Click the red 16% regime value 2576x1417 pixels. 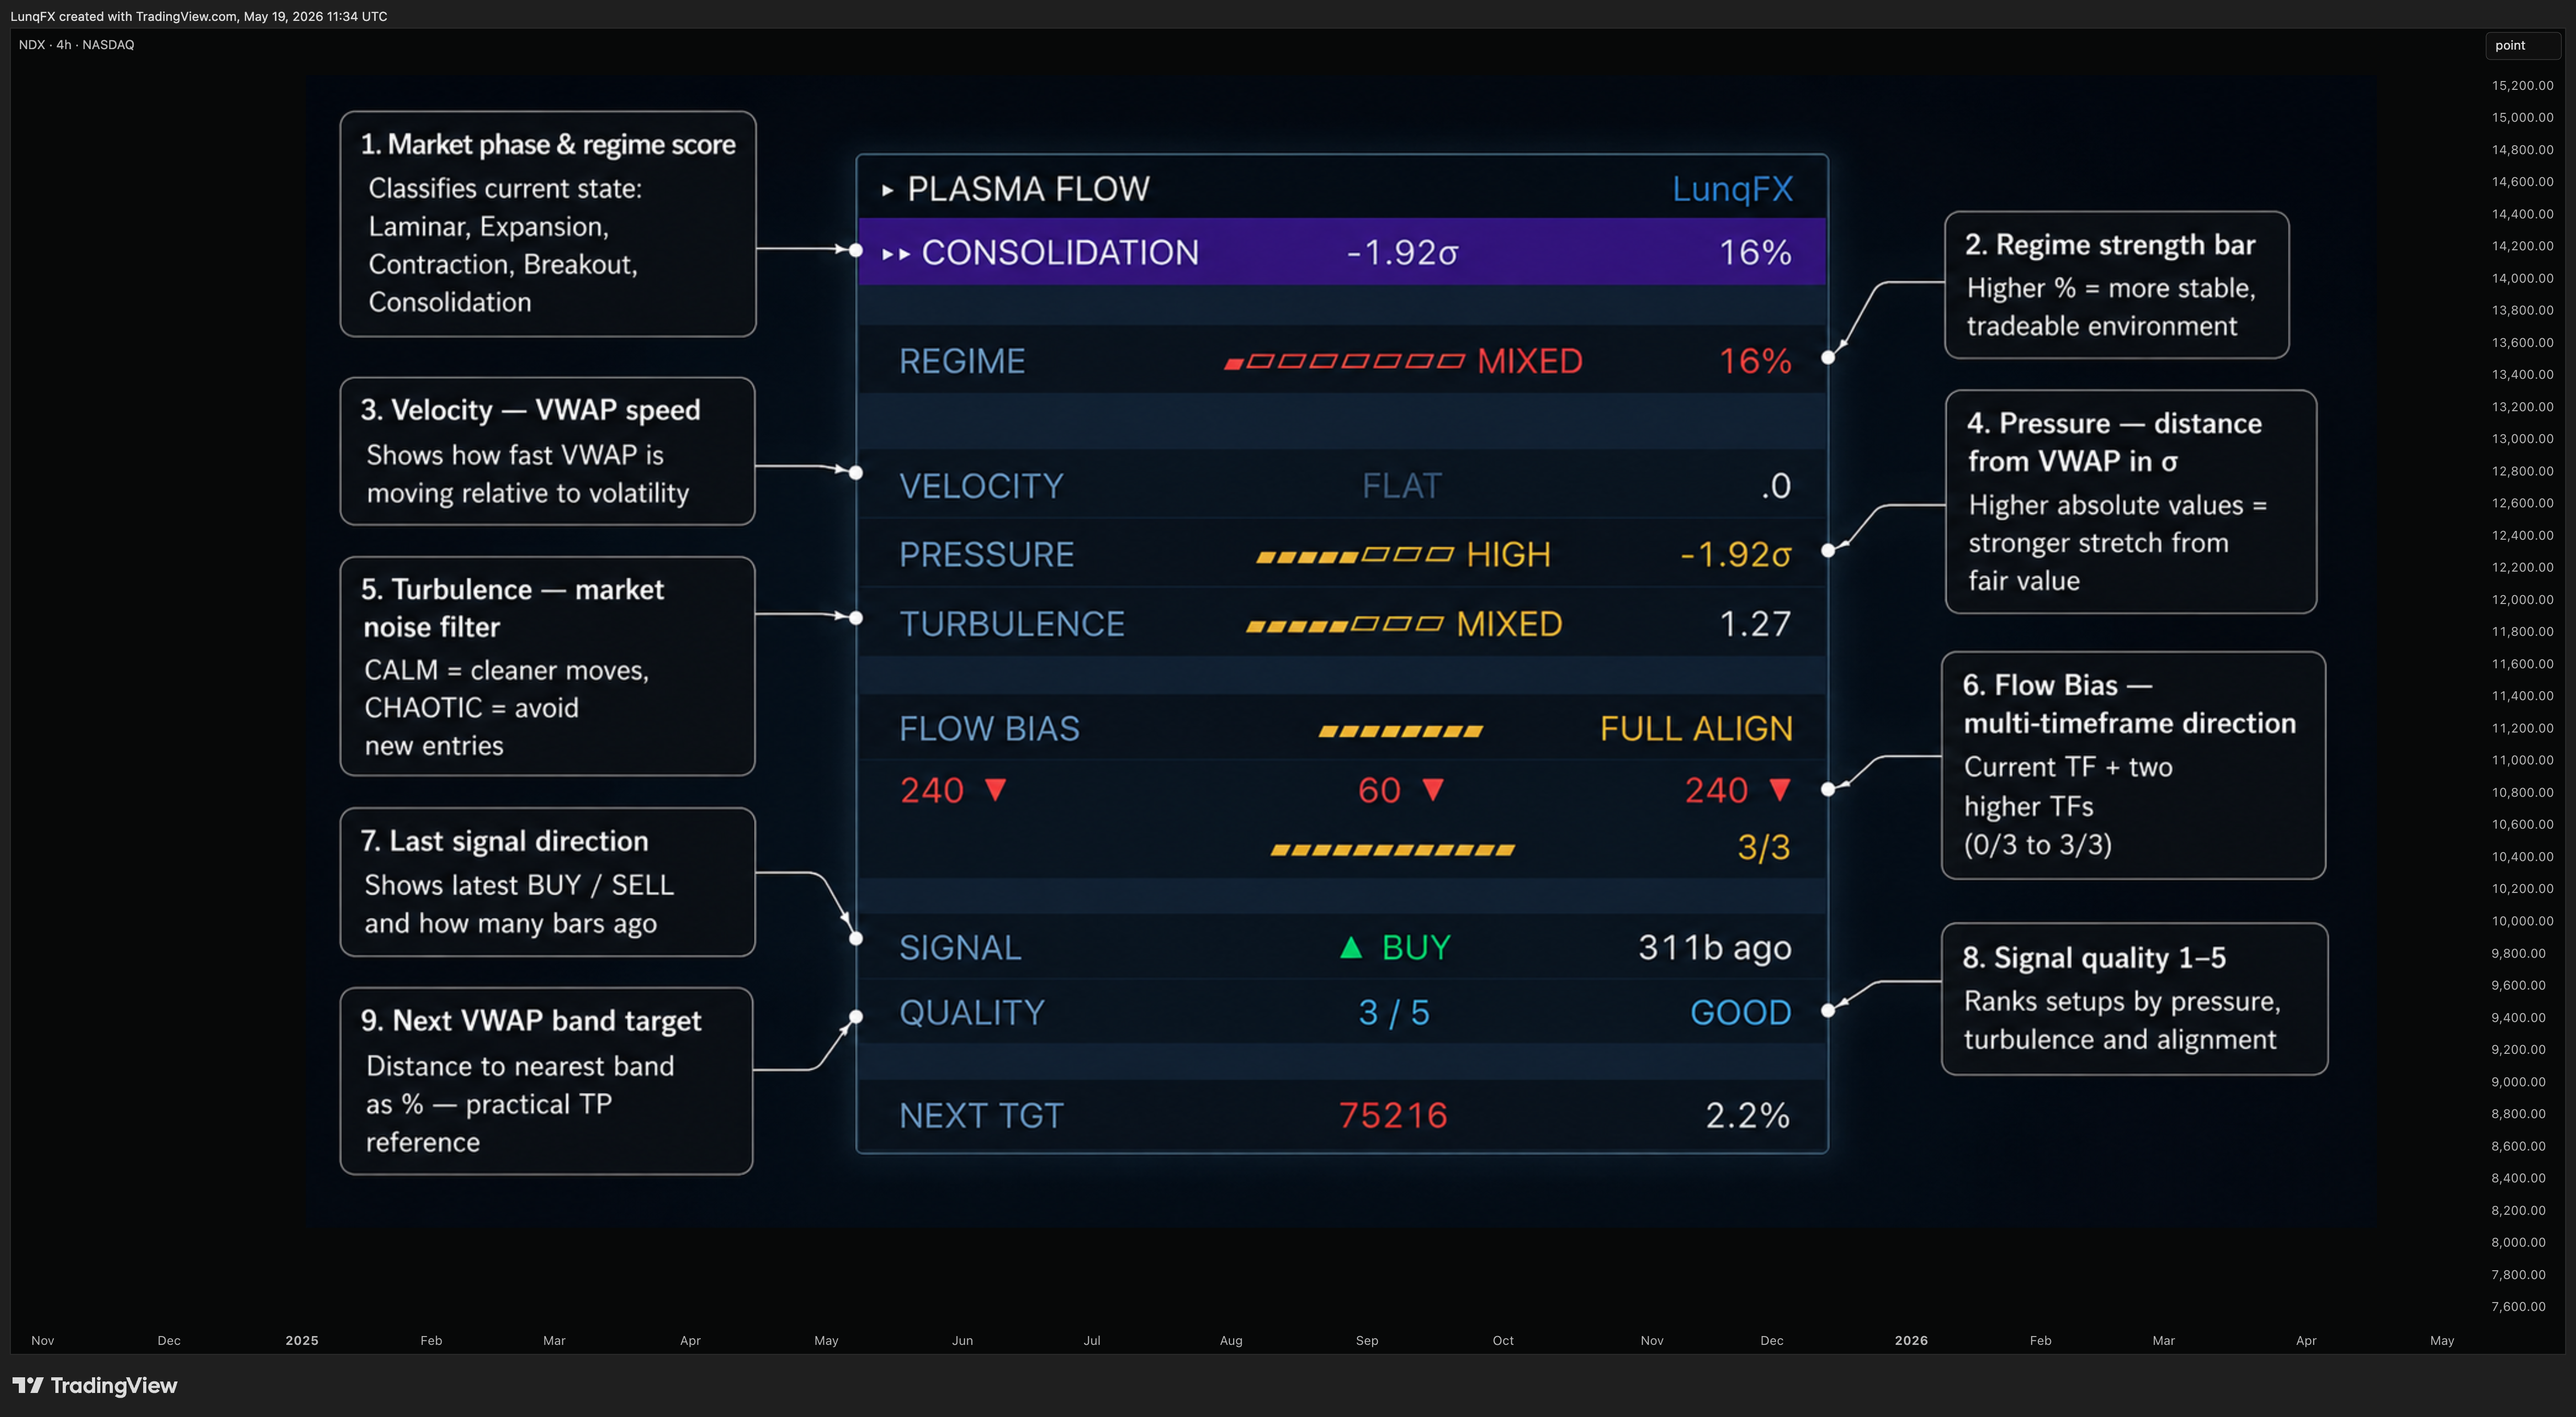[x=1755, y=361]
